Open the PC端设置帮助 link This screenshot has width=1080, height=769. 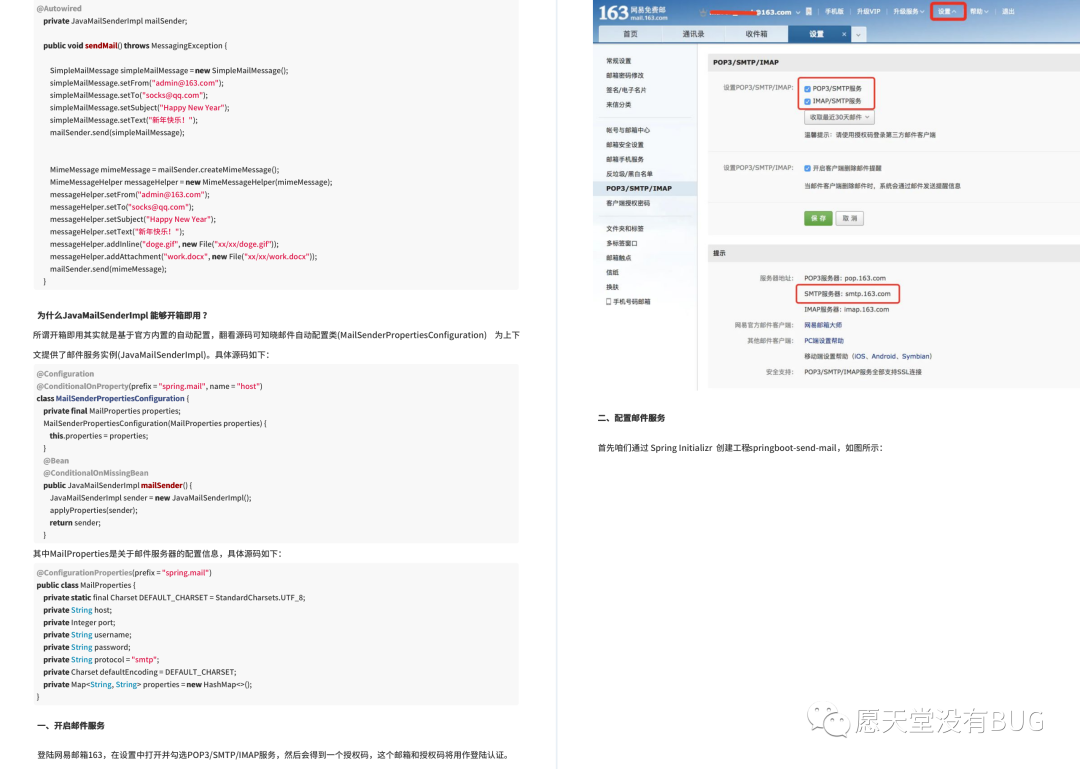coord(824,341)
